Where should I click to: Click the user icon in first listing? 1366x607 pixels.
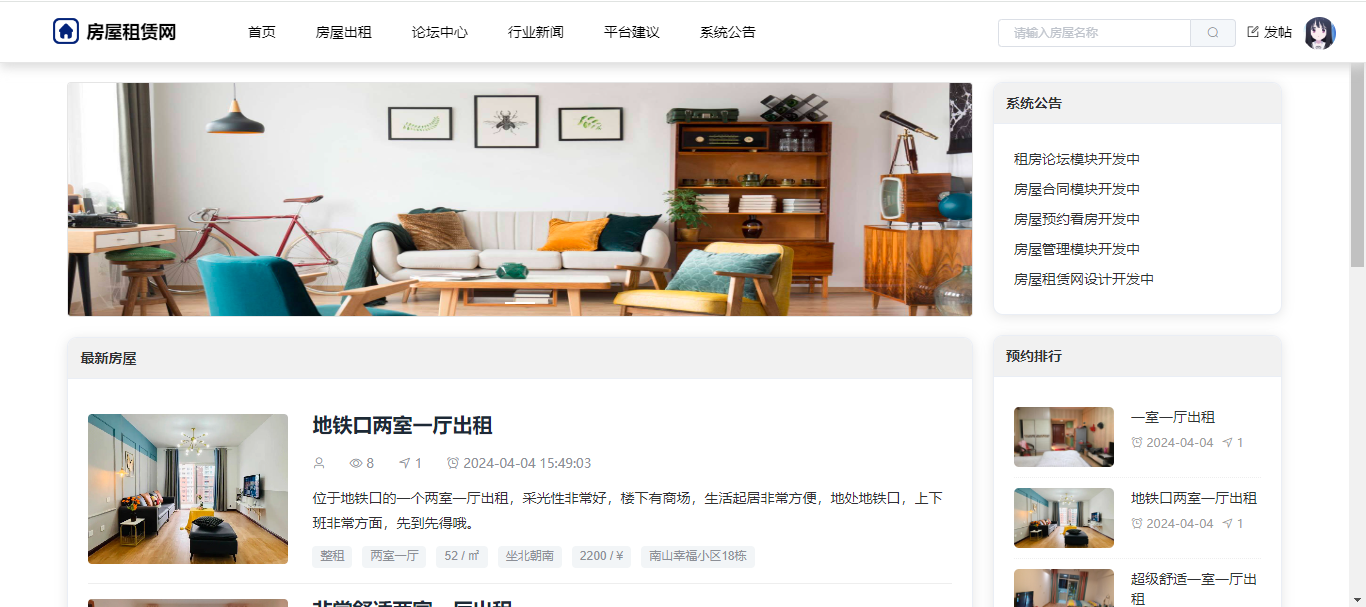pos(319,463)
